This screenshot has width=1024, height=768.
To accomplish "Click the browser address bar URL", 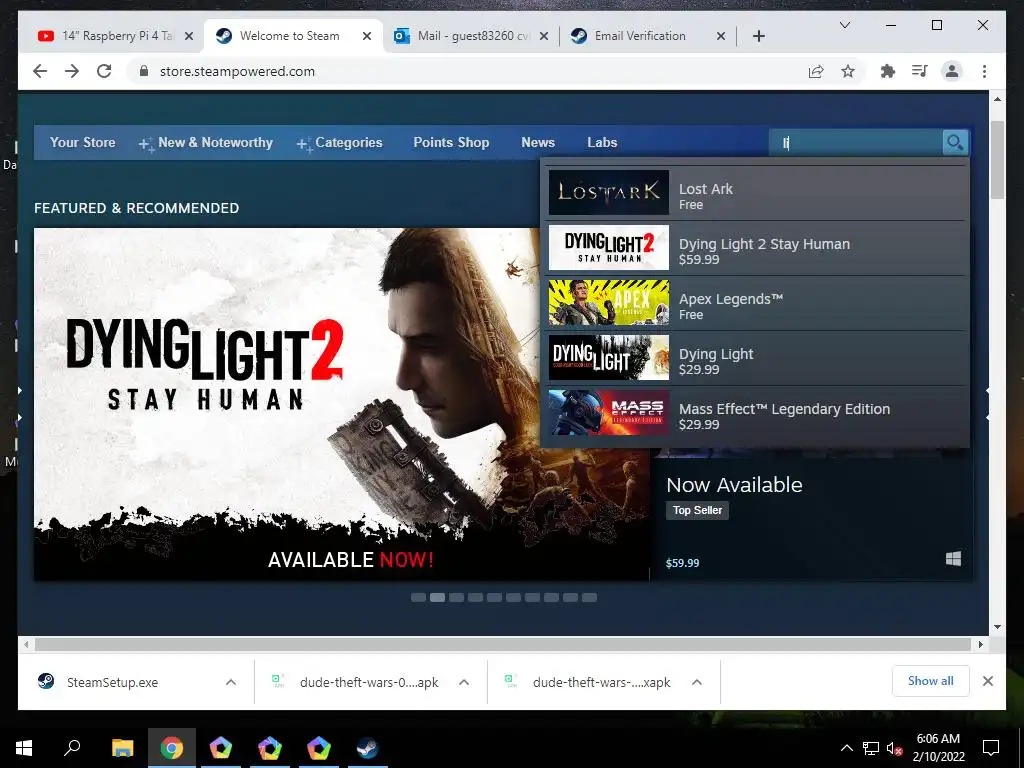I will (x=237, y=71).
